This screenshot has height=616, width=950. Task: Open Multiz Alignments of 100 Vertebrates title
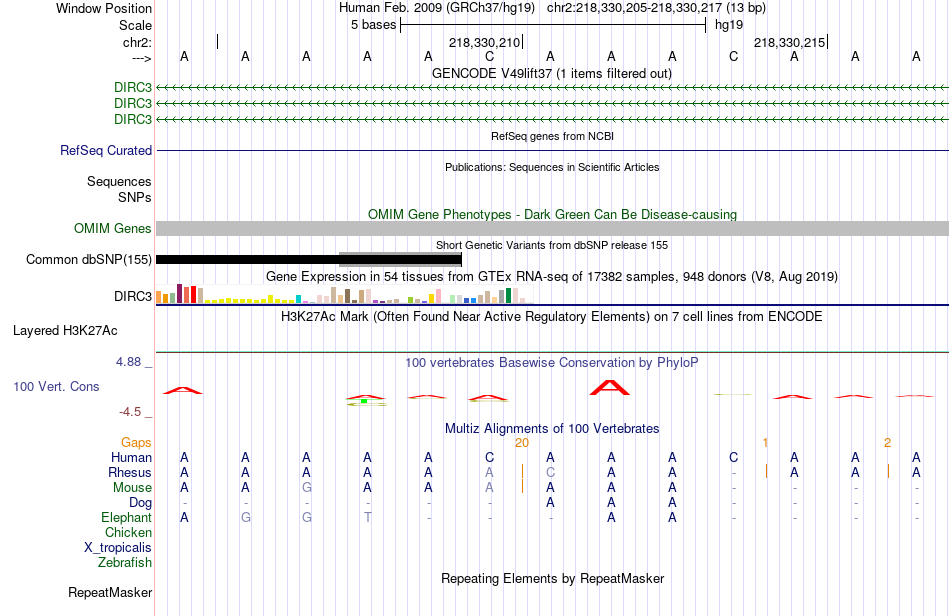[552, 428]
